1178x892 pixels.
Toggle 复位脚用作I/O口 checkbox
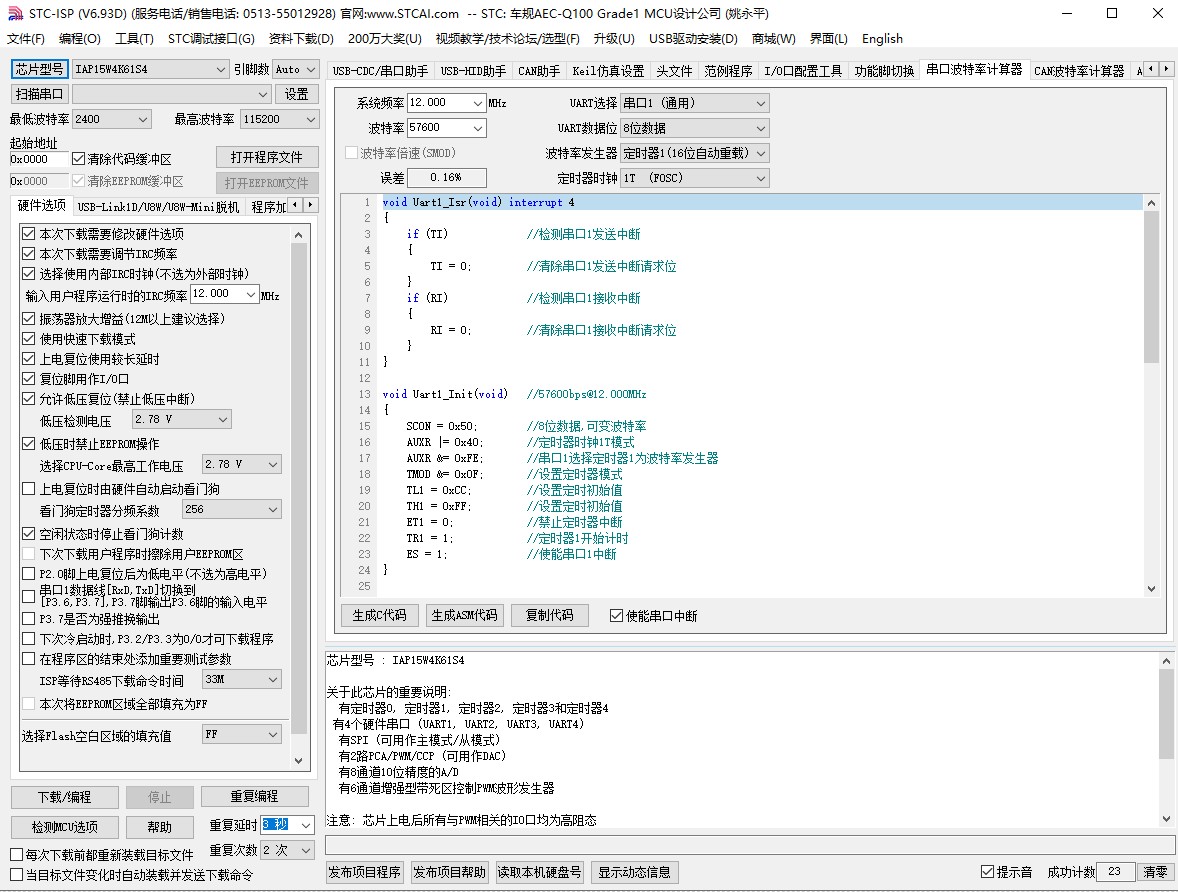pyautogui.click(x=29, y=379)
